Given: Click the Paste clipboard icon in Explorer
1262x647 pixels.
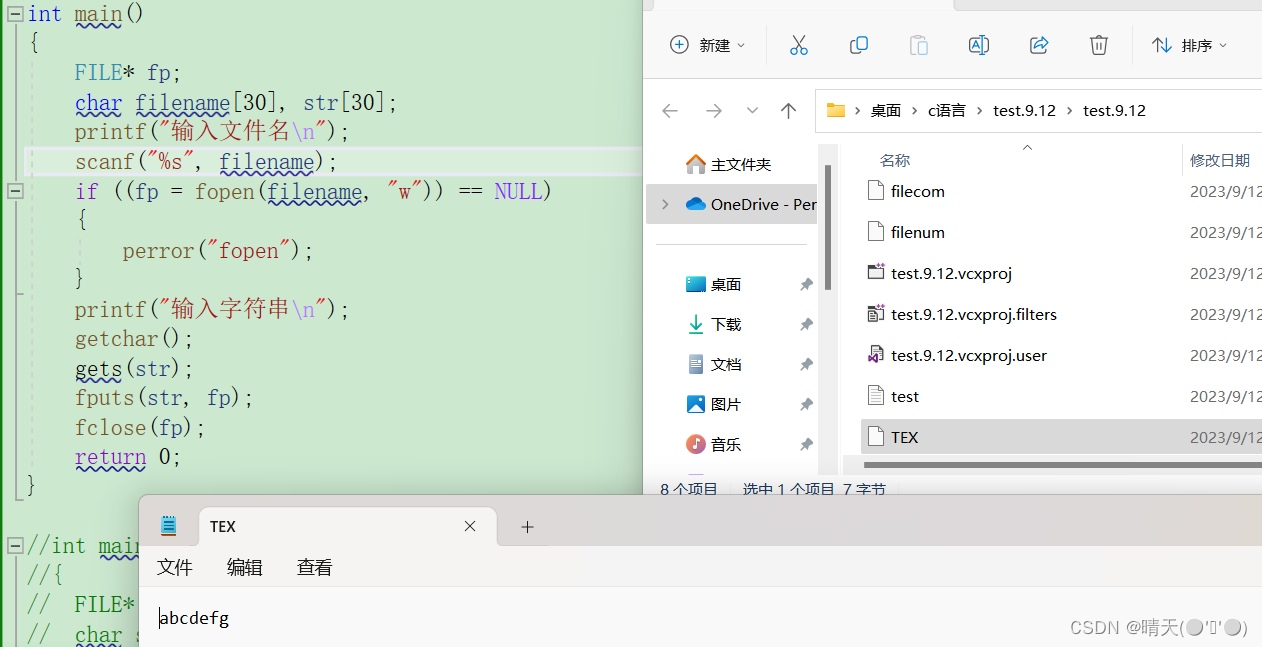Looking at the screenshot, I should [x=918, y=45].
